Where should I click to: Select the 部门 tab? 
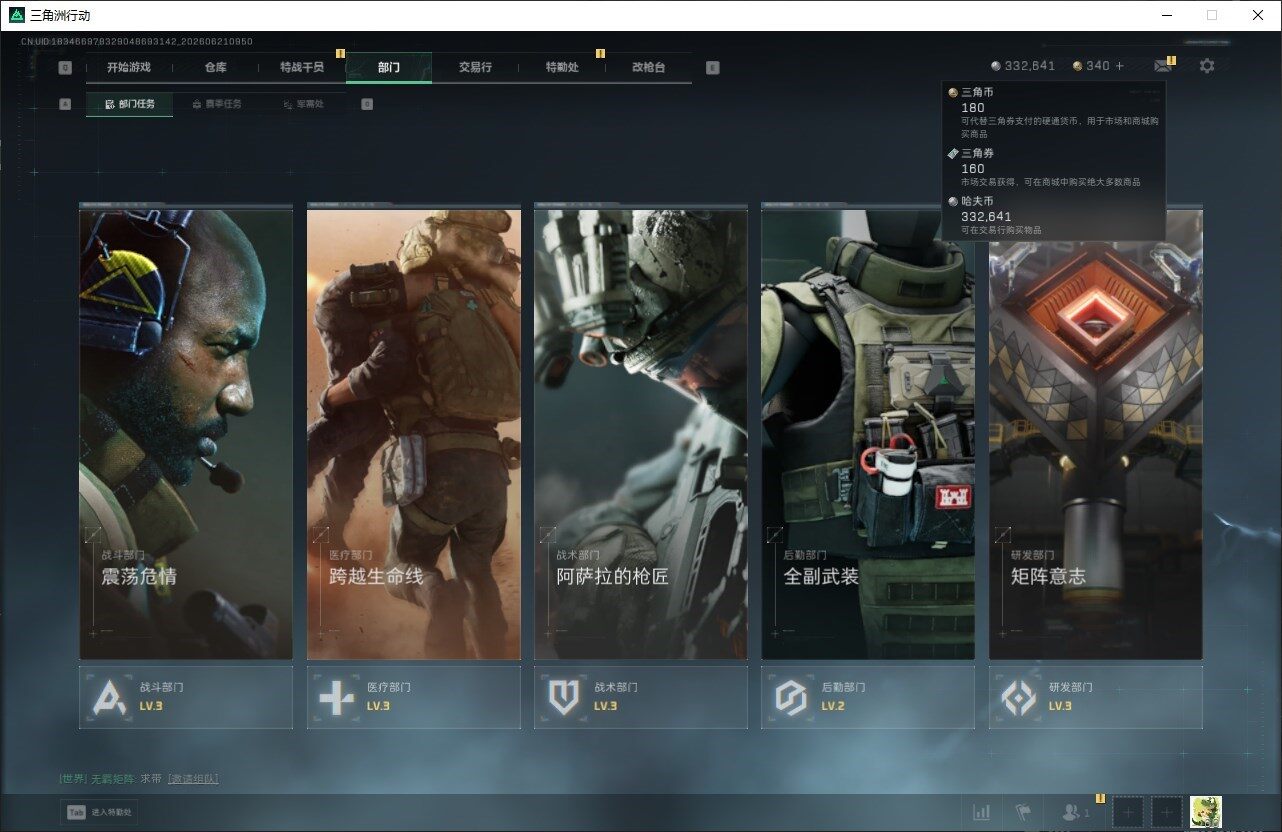tap(389, 67)
